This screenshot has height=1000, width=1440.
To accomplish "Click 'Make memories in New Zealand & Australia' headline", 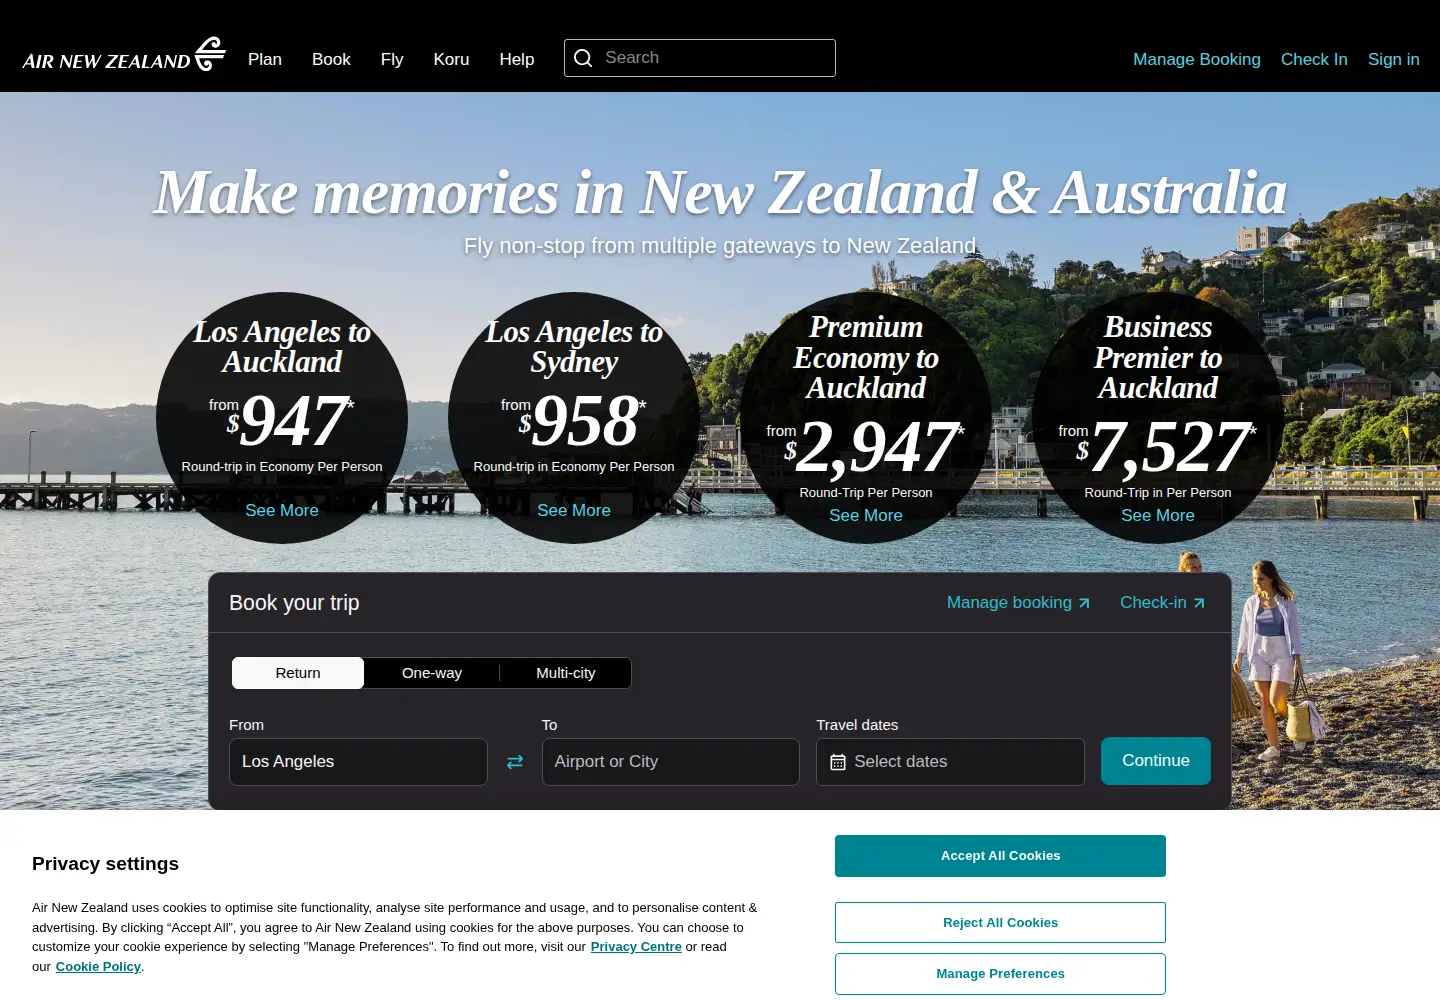I will pyautogui.click(x=720, y=192).
